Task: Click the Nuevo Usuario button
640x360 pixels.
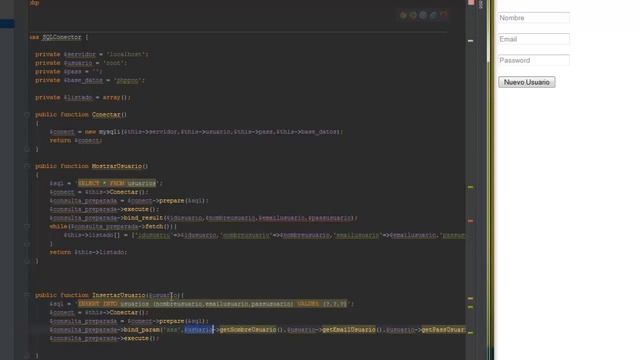Action: 527,82
